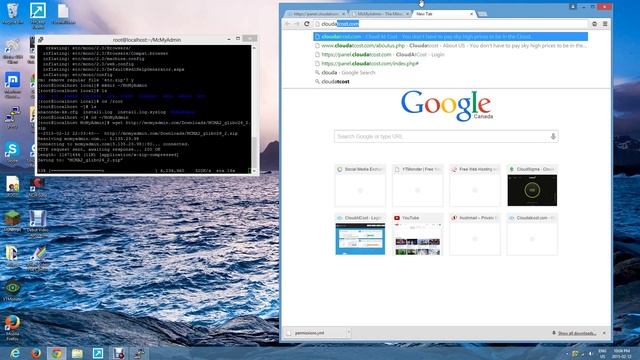Open the wireless client desktop shortcut
This screenshot has height=360, width=640.
[12, 51]
